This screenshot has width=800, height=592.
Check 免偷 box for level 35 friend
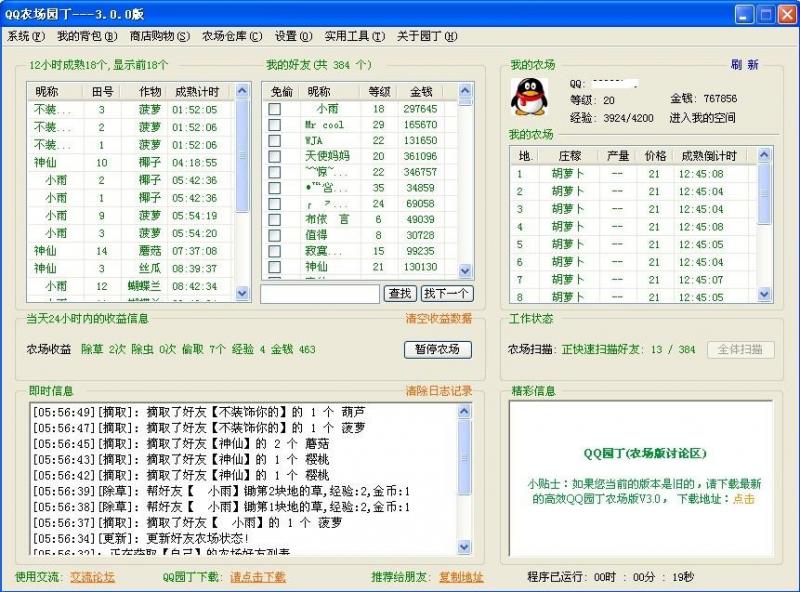pyautogui.click(x=274, y=188)
